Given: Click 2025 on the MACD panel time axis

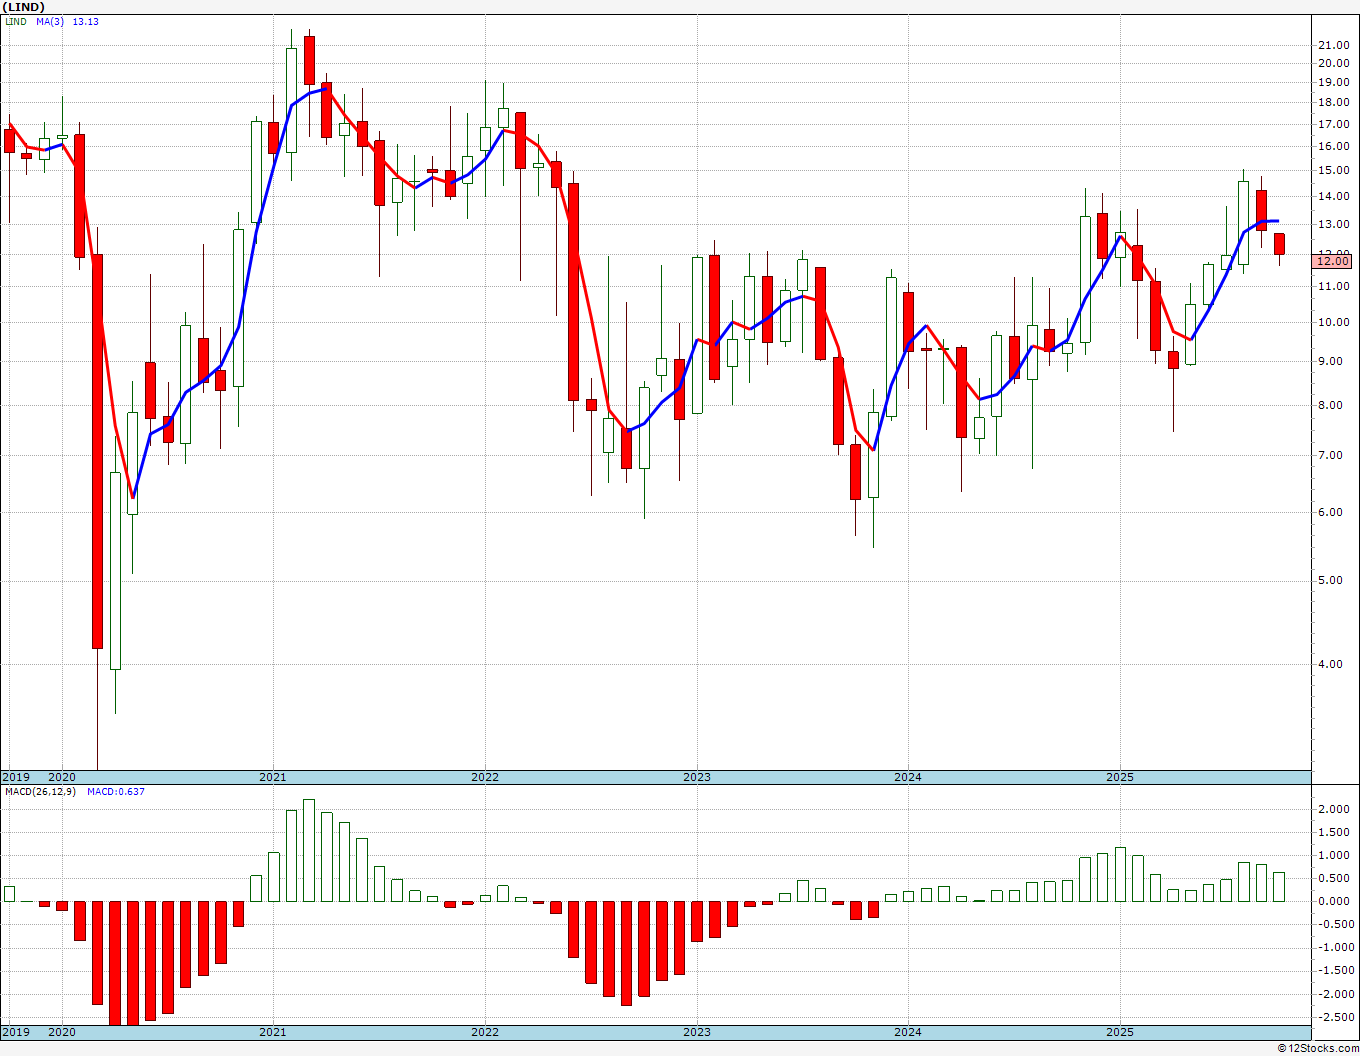Looking at the screenshot, I should (1120, 1032).
